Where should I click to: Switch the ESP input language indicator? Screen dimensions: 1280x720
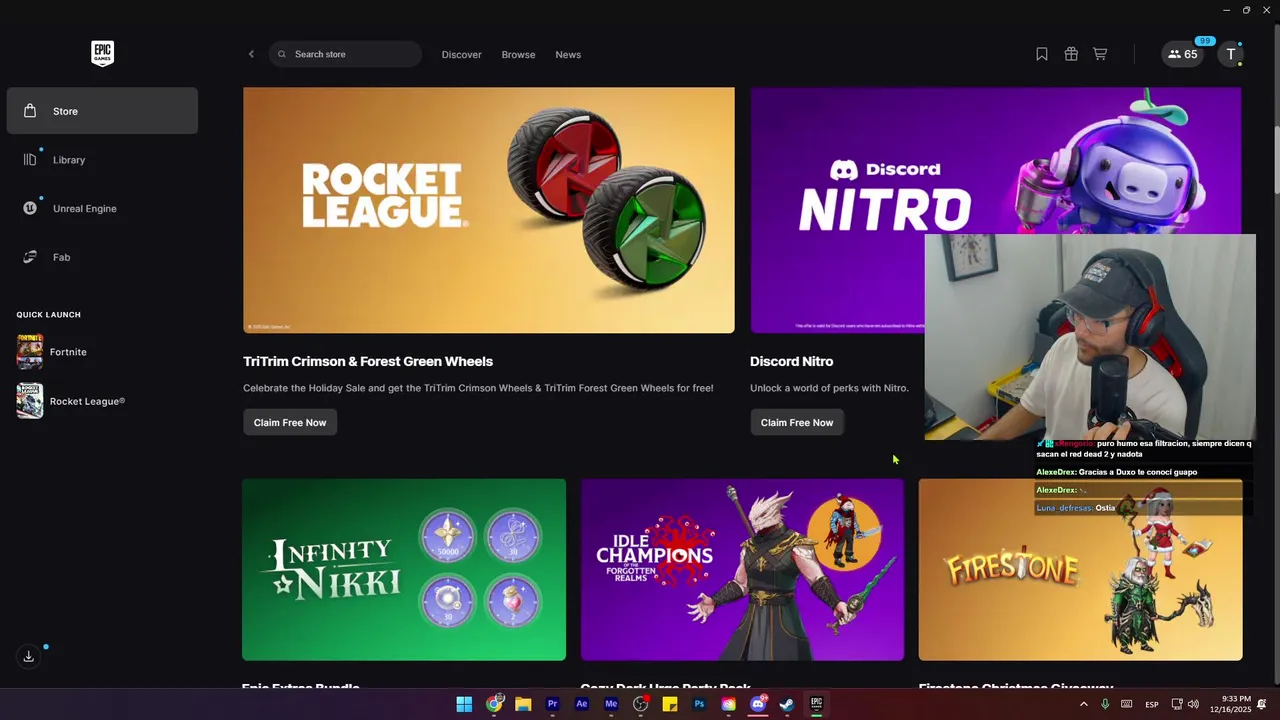tap(1152, 704)
